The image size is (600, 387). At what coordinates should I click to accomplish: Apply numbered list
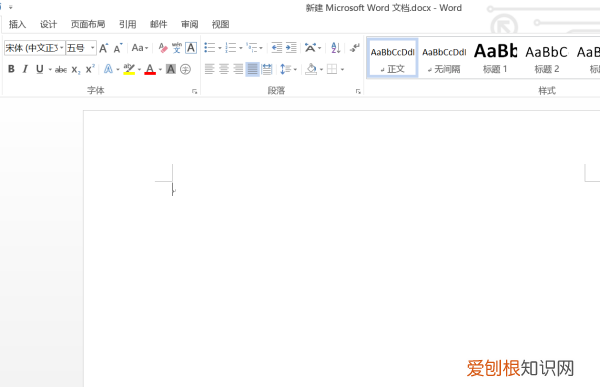point(231,48)
